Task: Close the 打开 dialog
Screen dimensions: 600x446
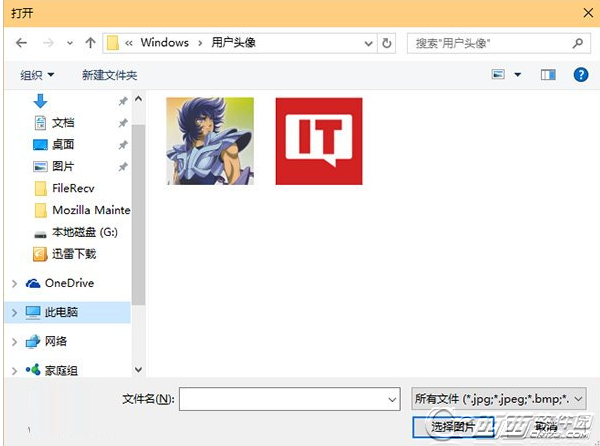Action: point(588,13)
